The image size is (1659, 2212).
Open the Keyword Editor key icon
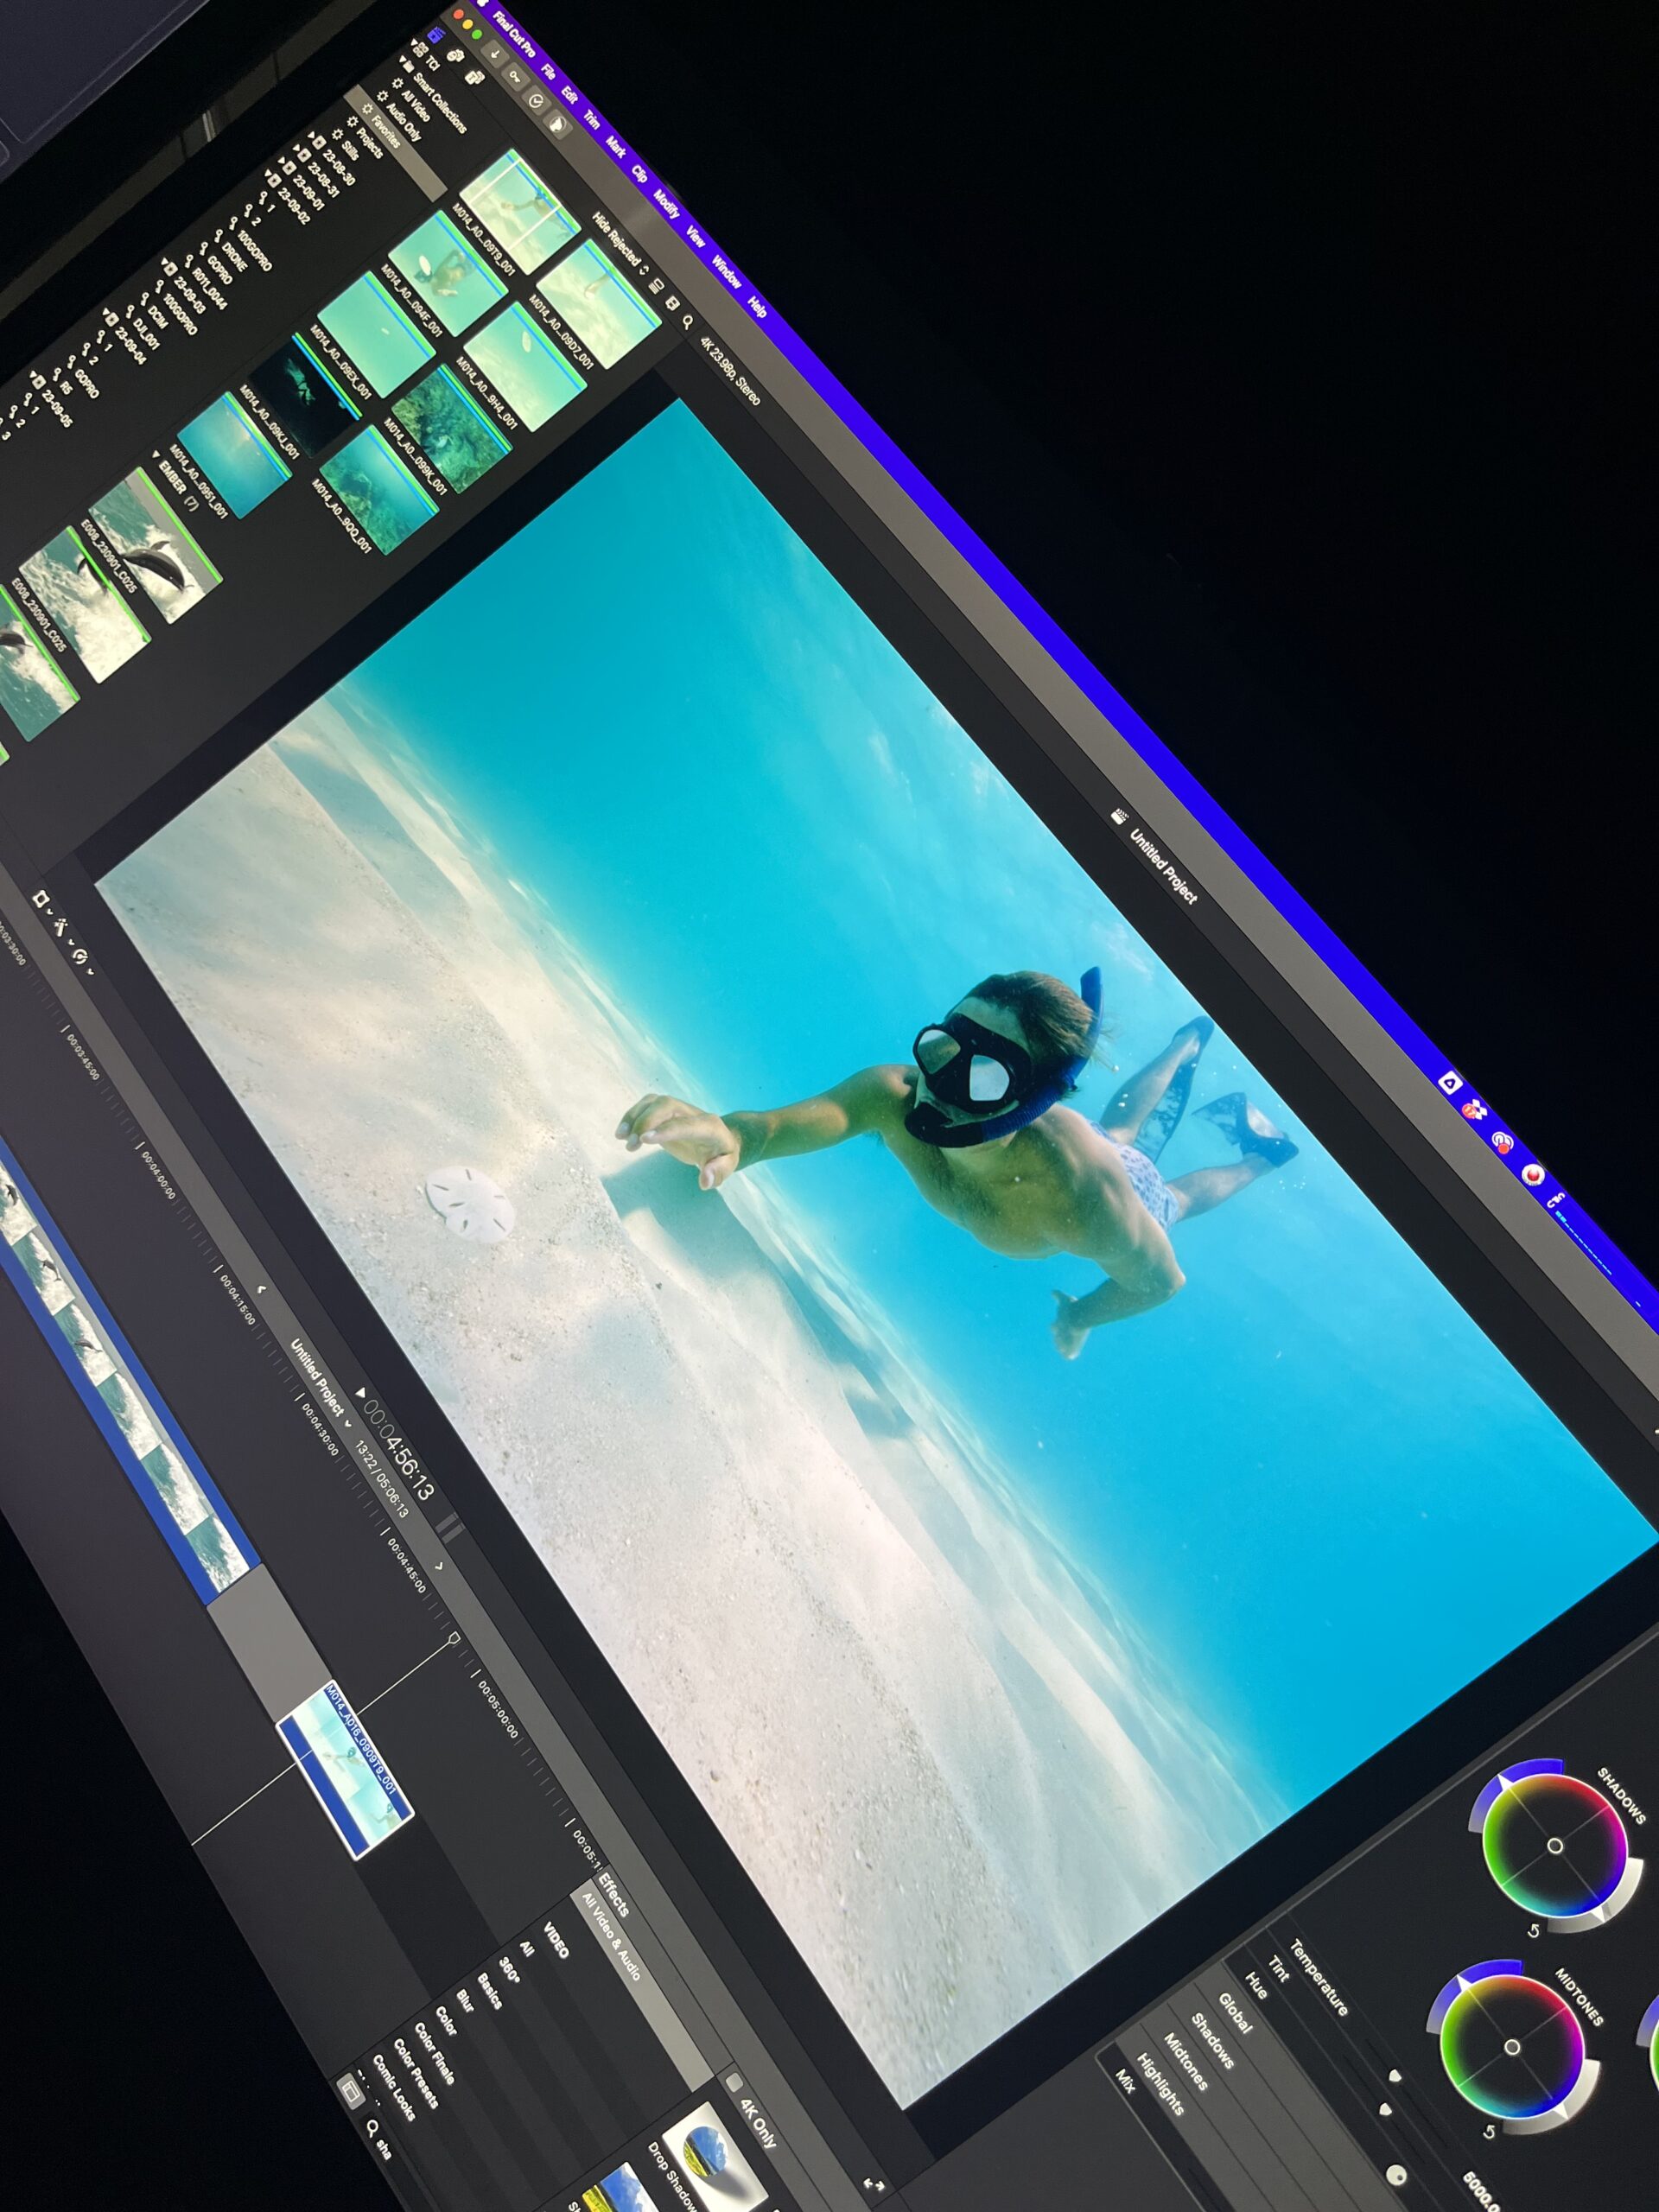(516, 77)
